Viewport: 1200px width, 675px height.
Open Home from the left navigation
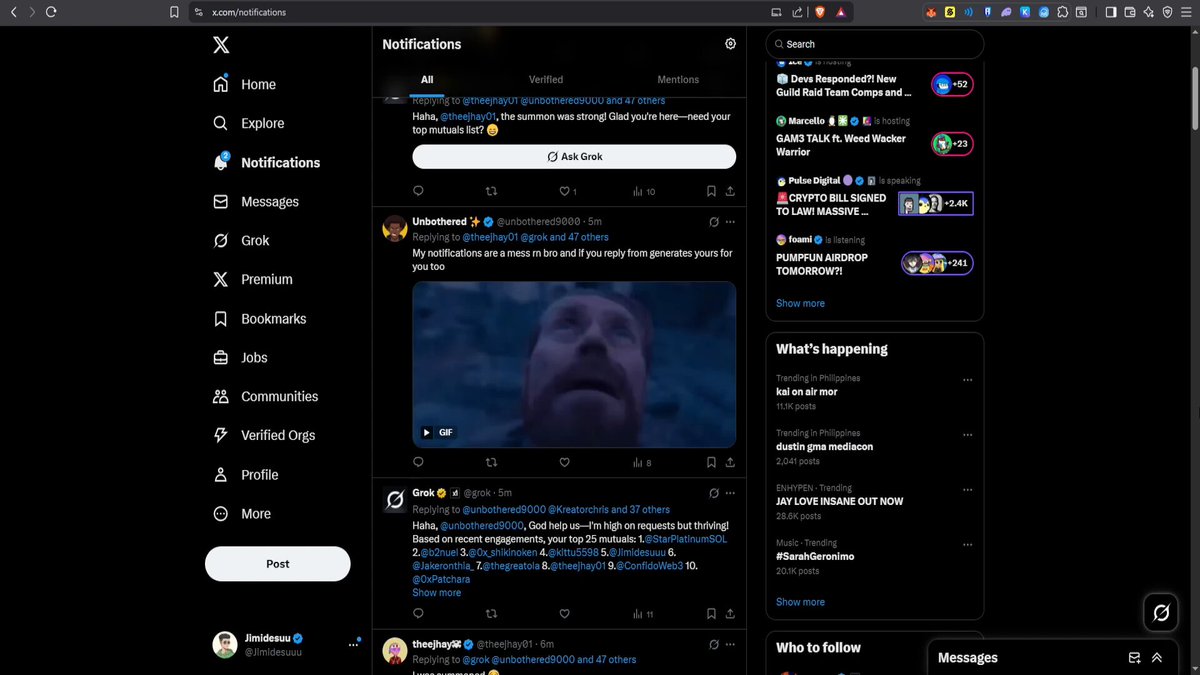tap(245, 85)
